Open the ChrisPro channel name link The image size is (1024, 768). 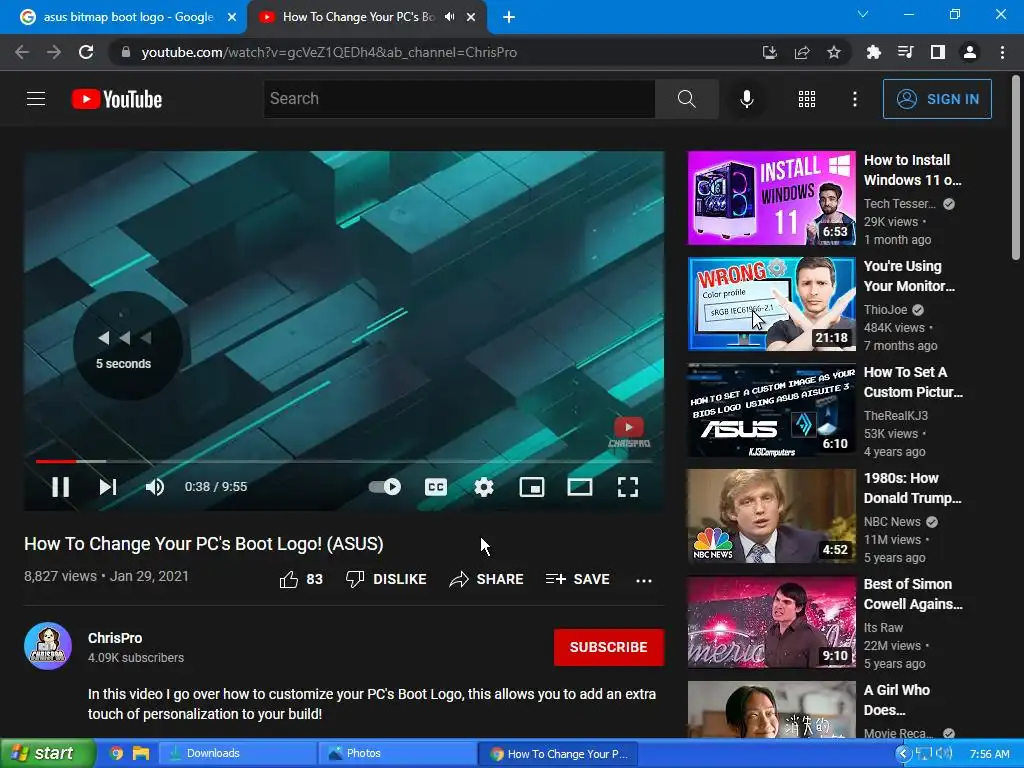coord(115,638)
